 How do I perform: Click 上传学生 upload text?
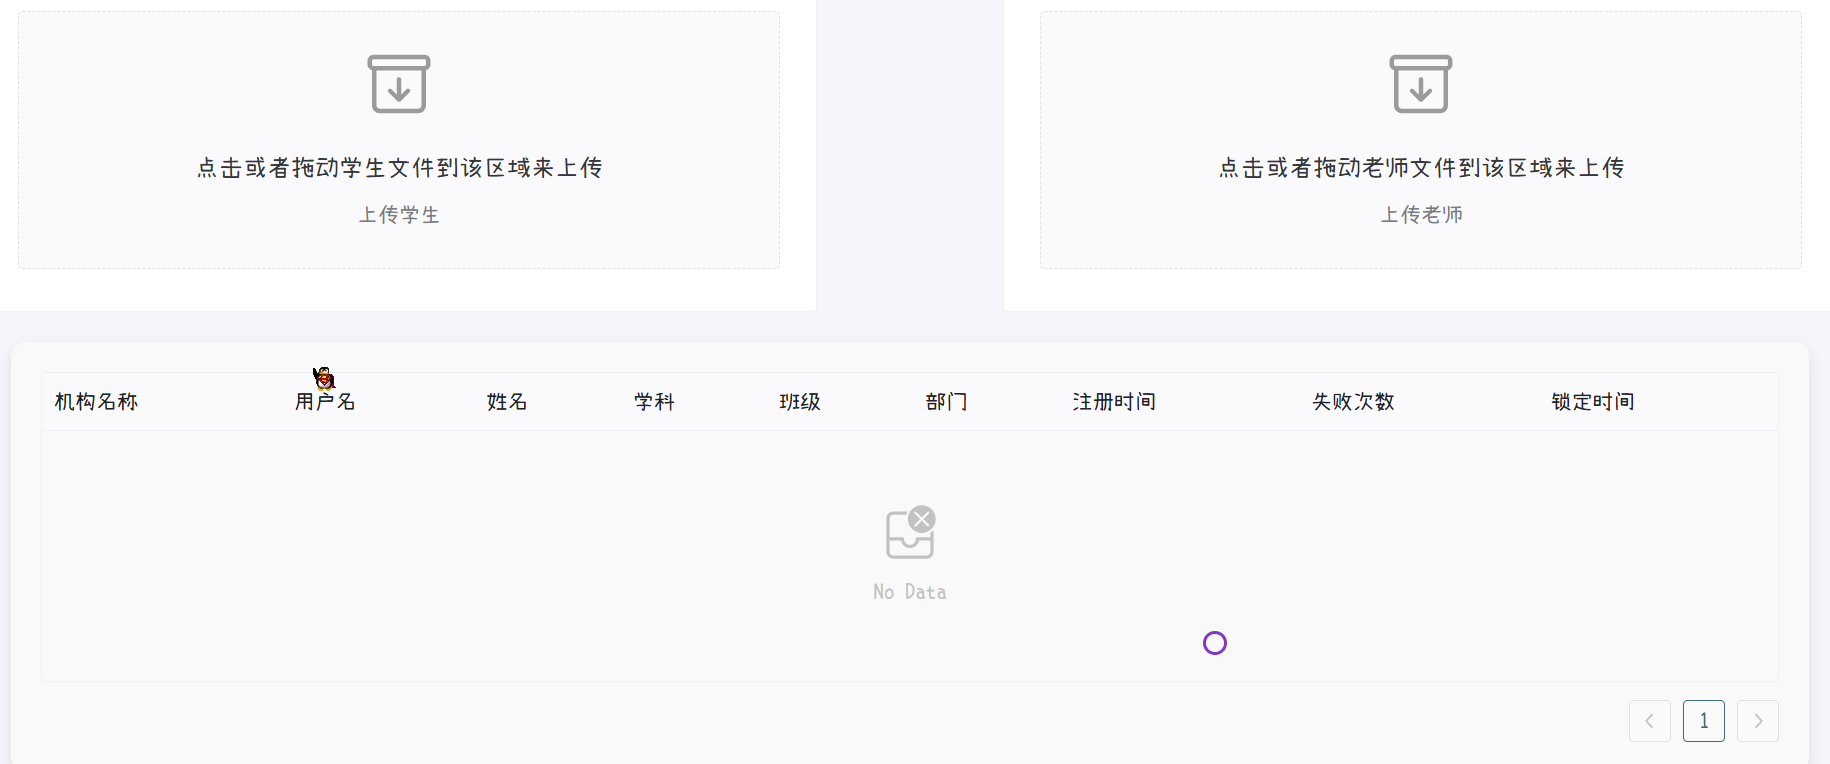click(399, 215)
